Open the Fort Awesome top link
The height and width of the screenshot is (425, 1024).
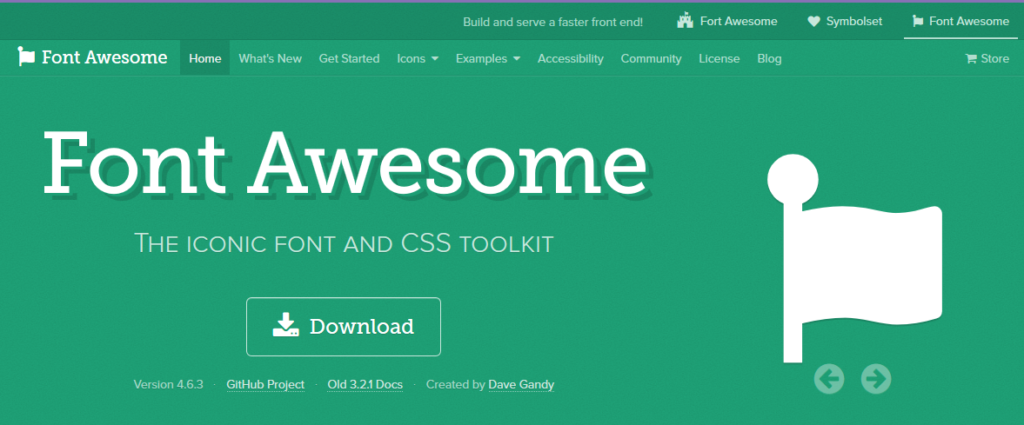pos(727,22)
